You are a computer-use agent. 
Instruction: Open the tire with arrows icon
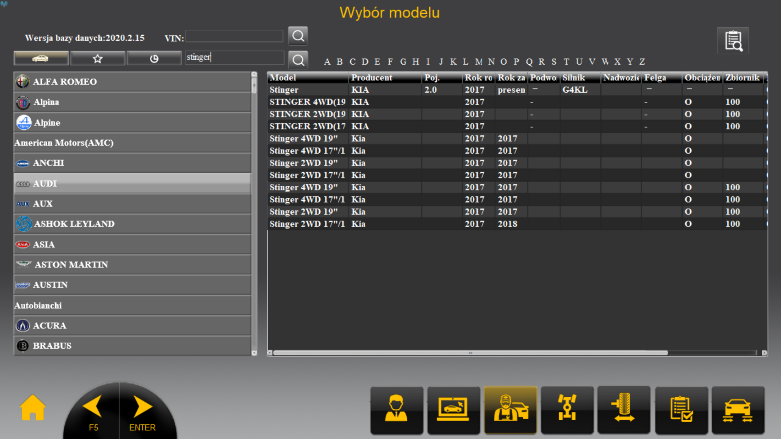[x=624, y=412]
